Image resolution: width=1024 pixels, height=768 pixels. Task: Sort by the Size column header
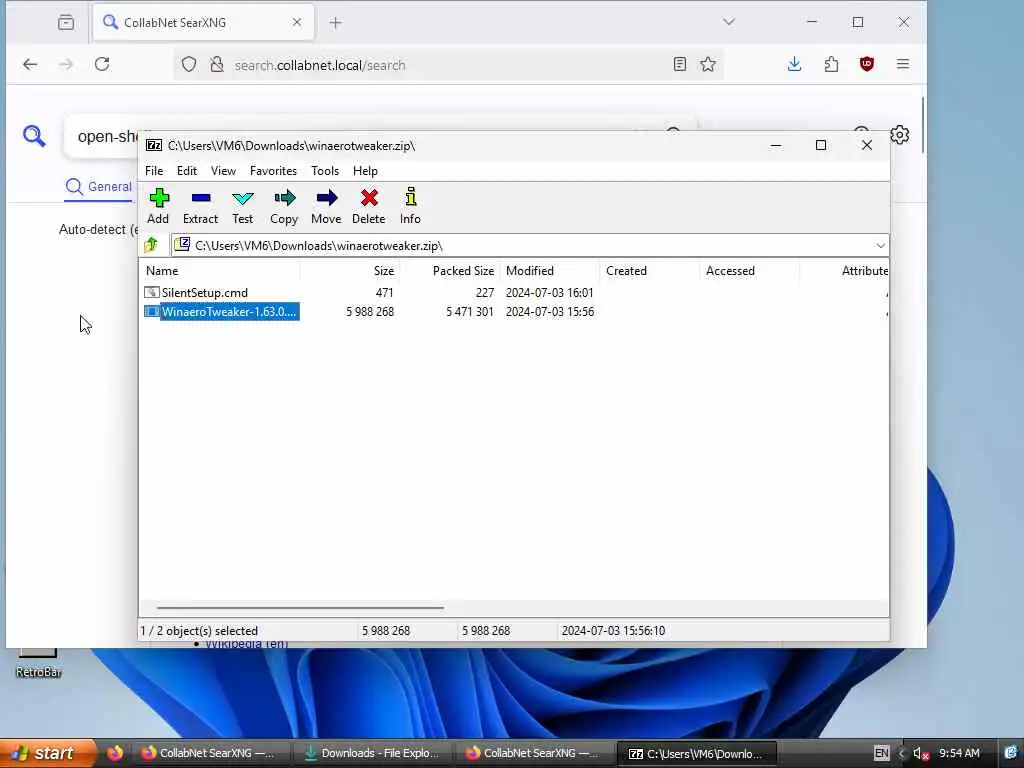[350, 270]
